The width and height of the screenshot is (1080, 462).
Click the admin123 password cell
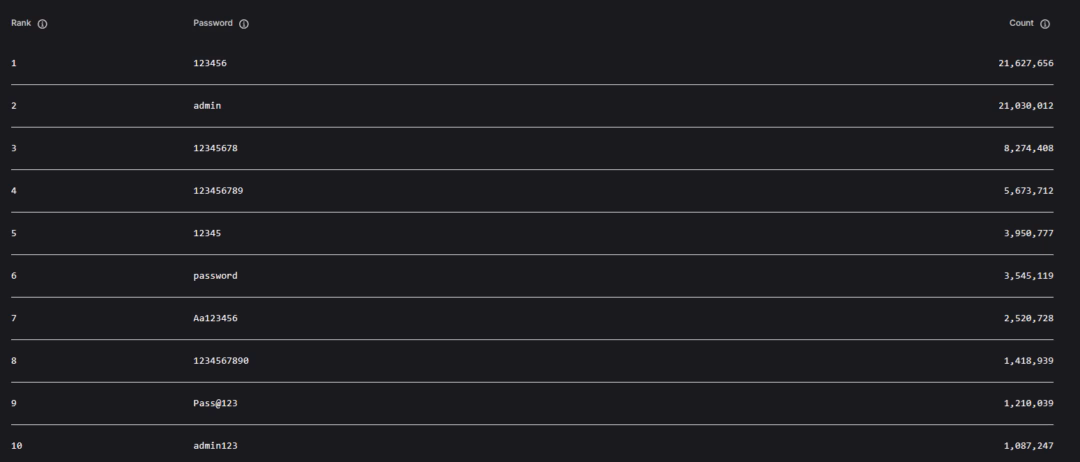click(215, 446)
